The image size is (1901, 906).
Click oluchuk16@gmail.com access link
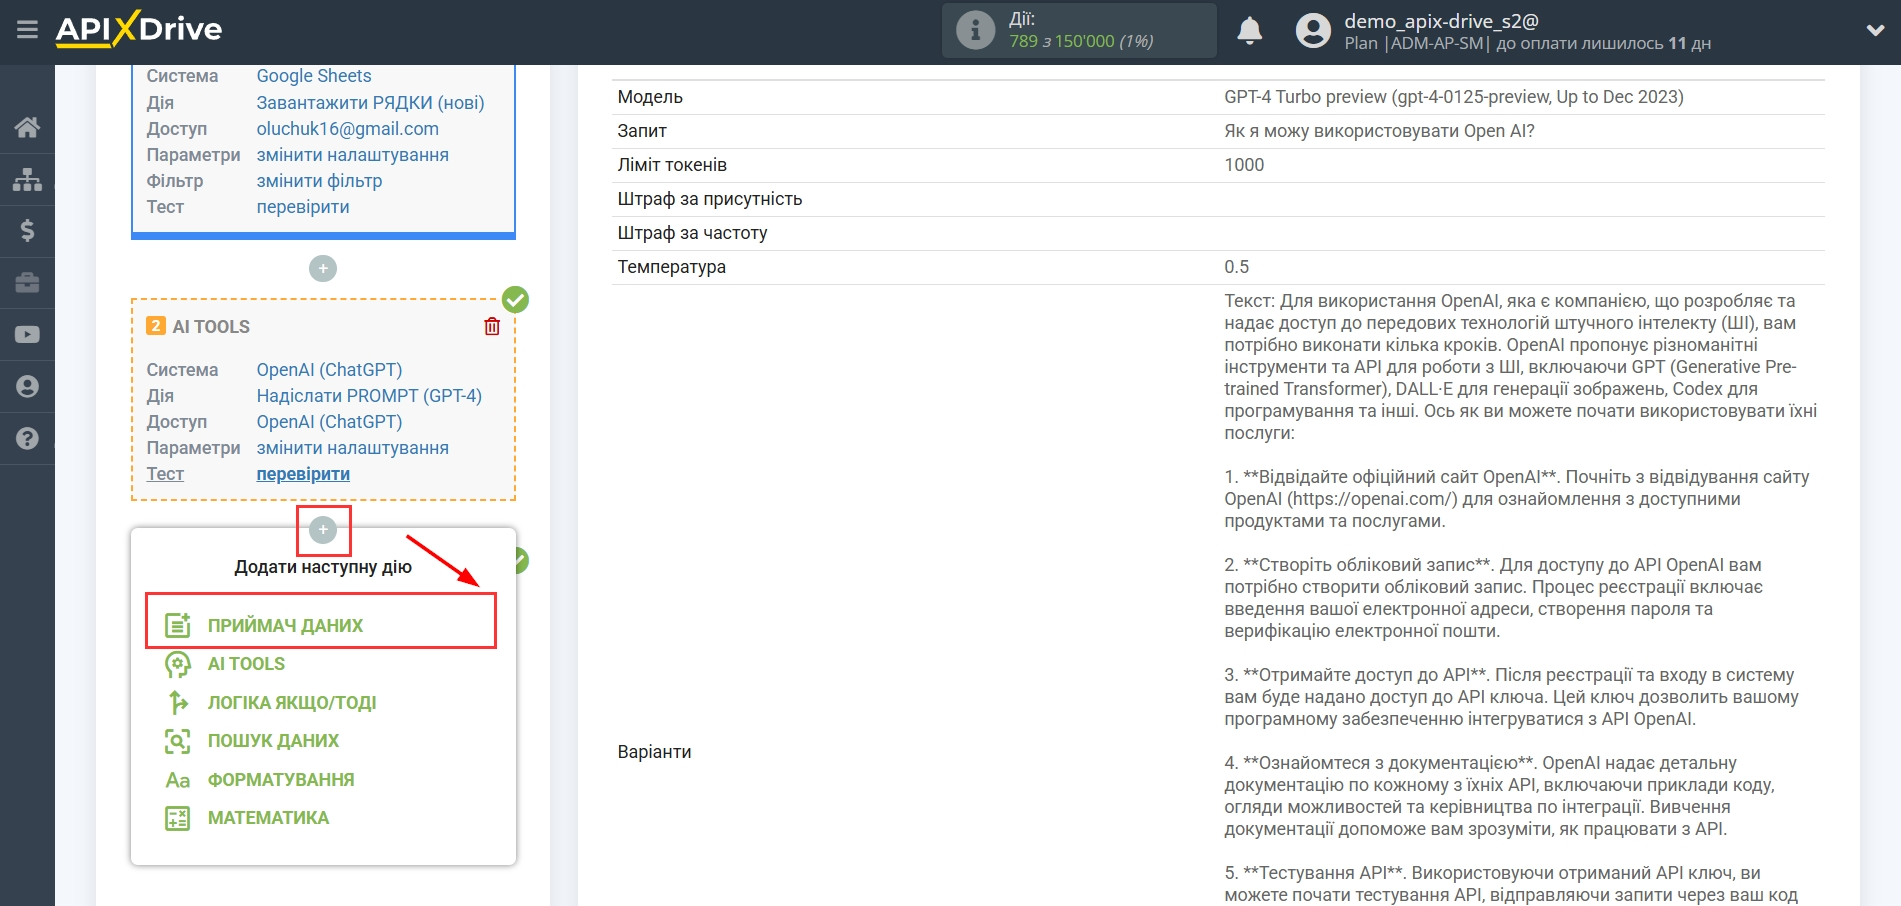click(348, 129)
